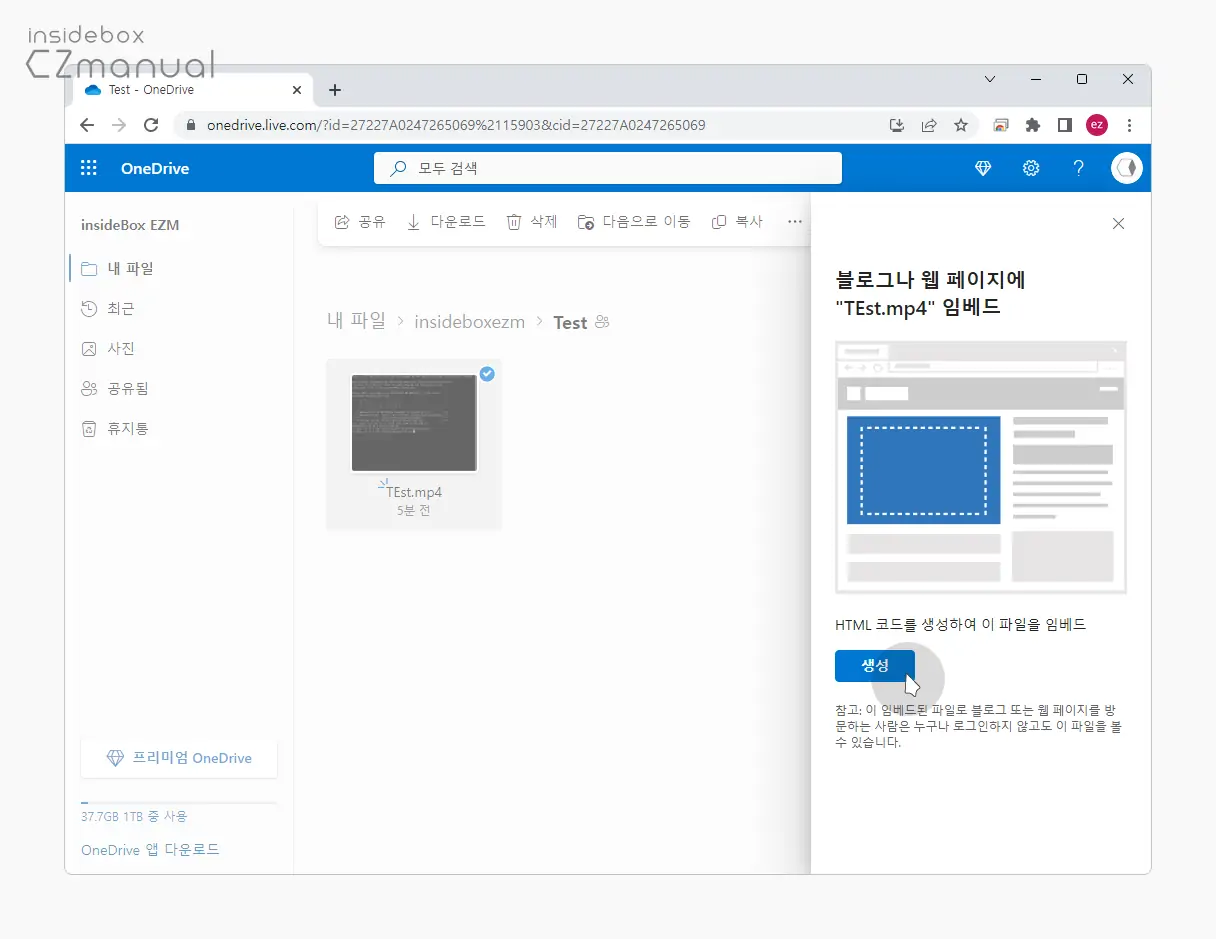Open the TEst.mp4 video thumbnail
Viewport: 1216px width, 939px height.
coord(414,422)
